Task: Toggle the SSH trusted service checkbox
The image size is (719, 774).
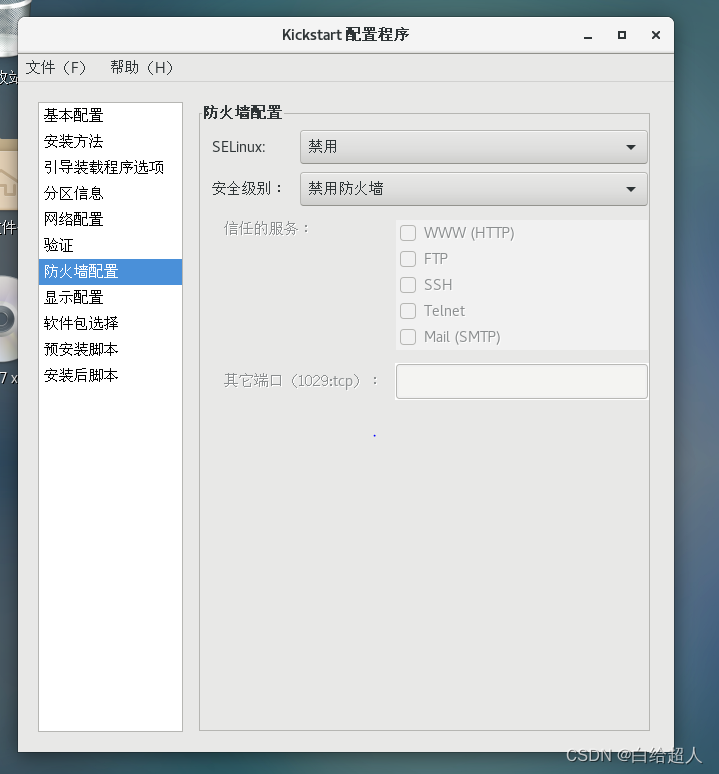Action: pyautogui.click(x=408, y=285)
